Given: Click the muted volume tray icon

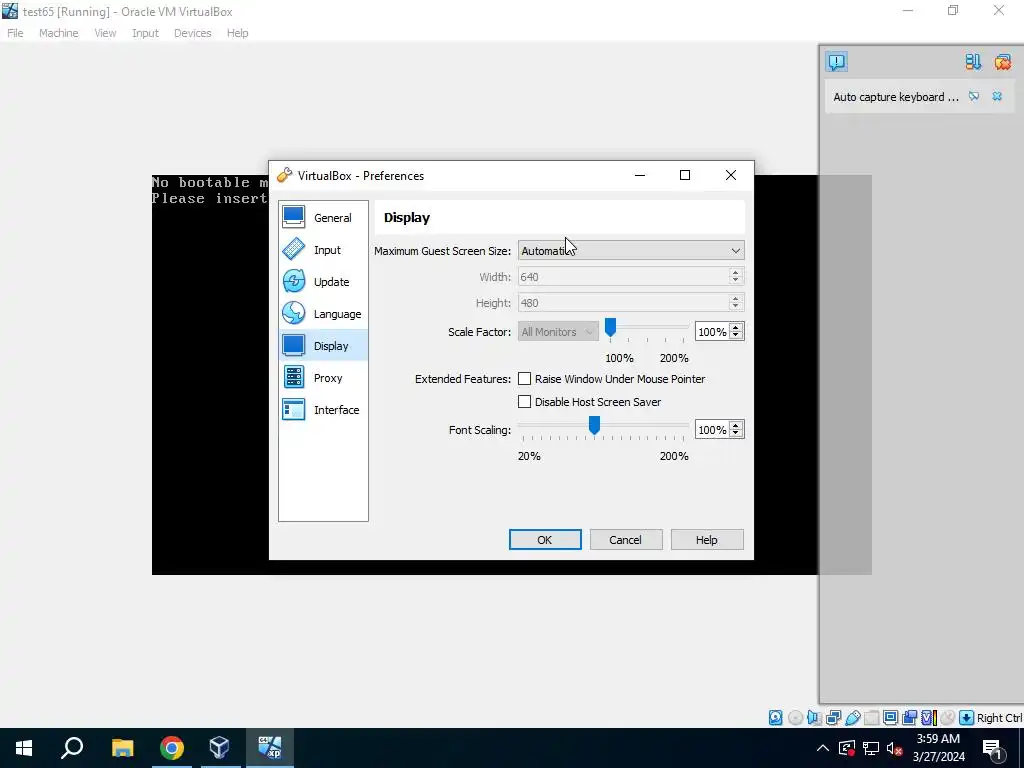Looking at the screenshot, I should (895, 748).
